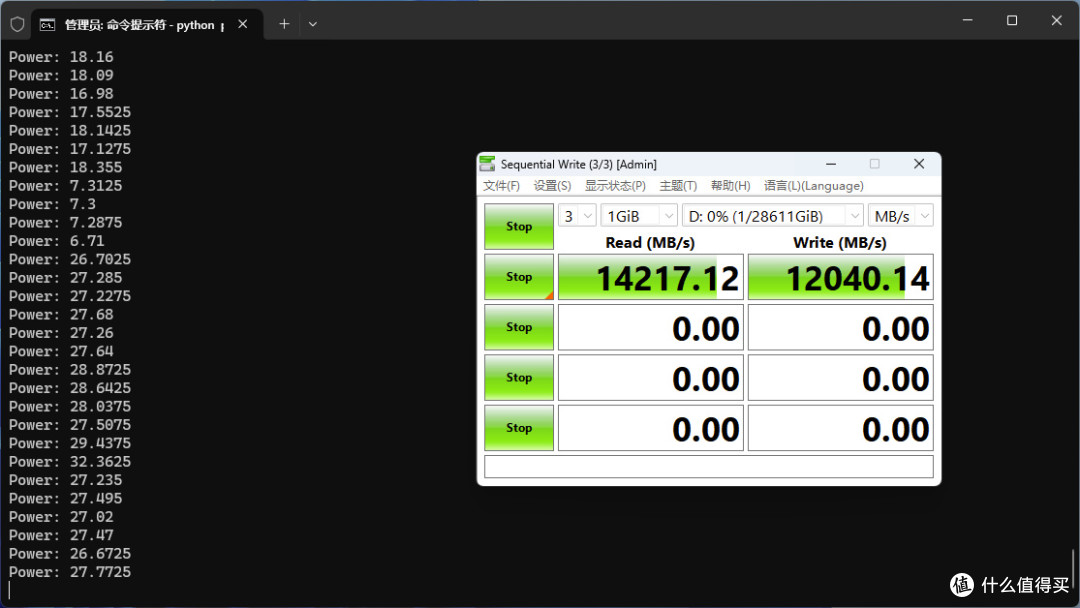The width and height of the screenshot is (1080, 608).
Task: Click the terminal line Power: 27.7725
Action: [70, 572]
